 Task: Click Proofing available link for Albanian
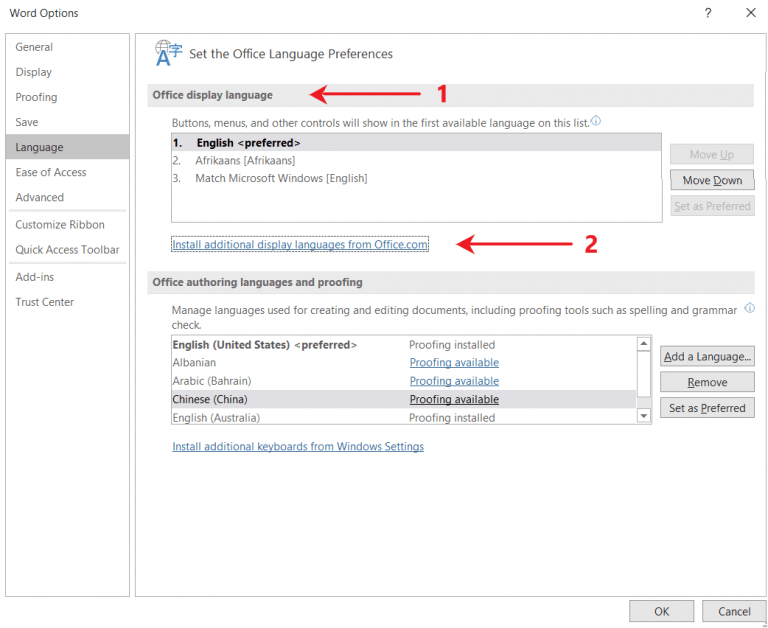(454, 362)
